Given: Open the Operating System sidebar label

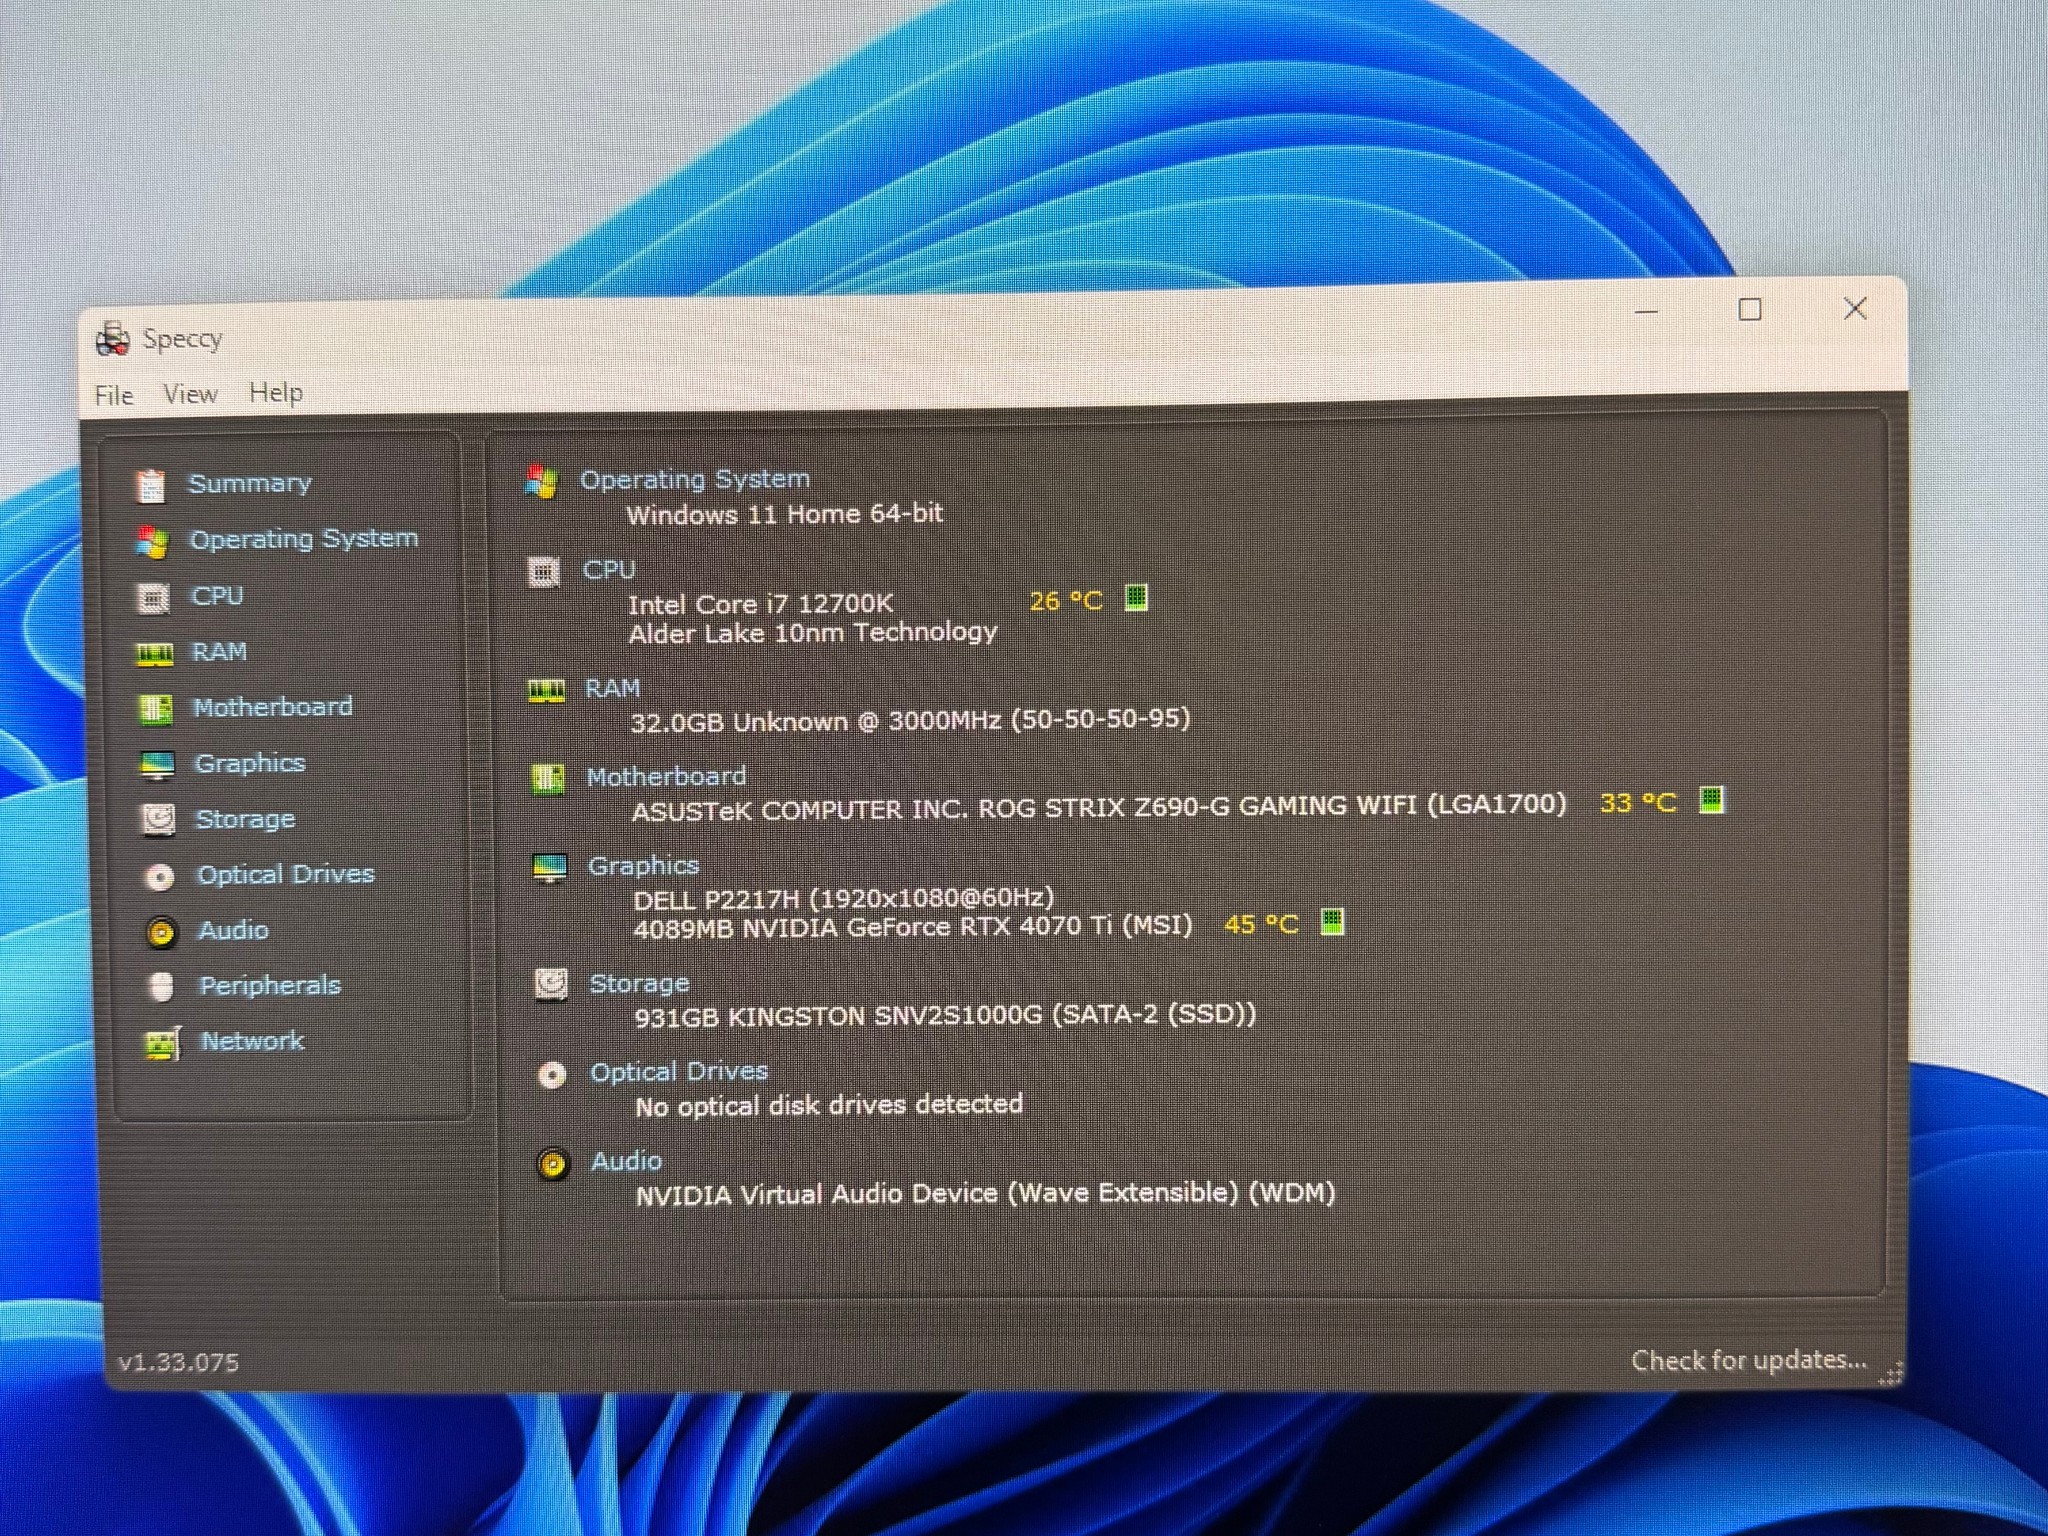Looking at the screenshot, I should point(304,539).
